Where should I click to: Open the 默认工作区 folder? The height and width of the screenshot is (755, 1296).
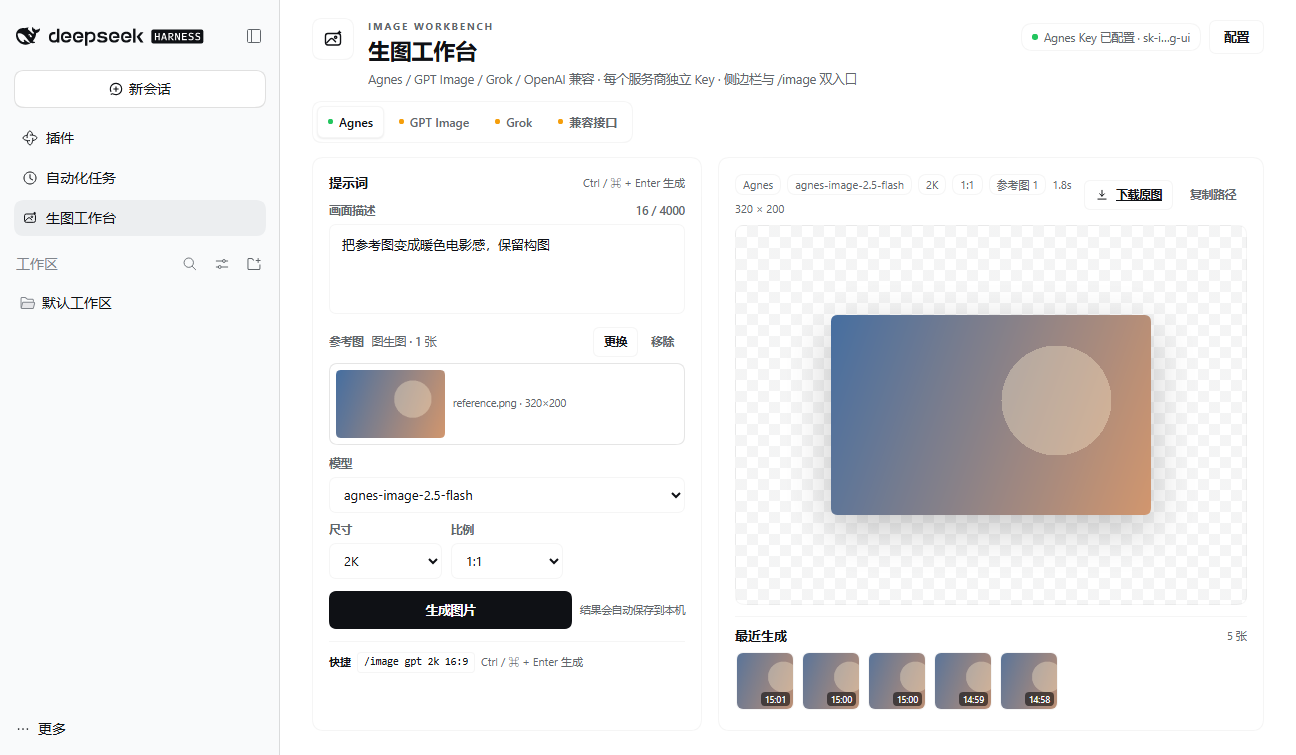[x=140, y=303]
